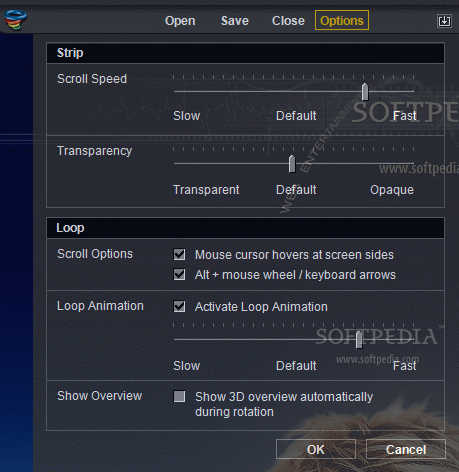Click the Loop section header
The image size is (459, 472).
(x=245, y=228)
